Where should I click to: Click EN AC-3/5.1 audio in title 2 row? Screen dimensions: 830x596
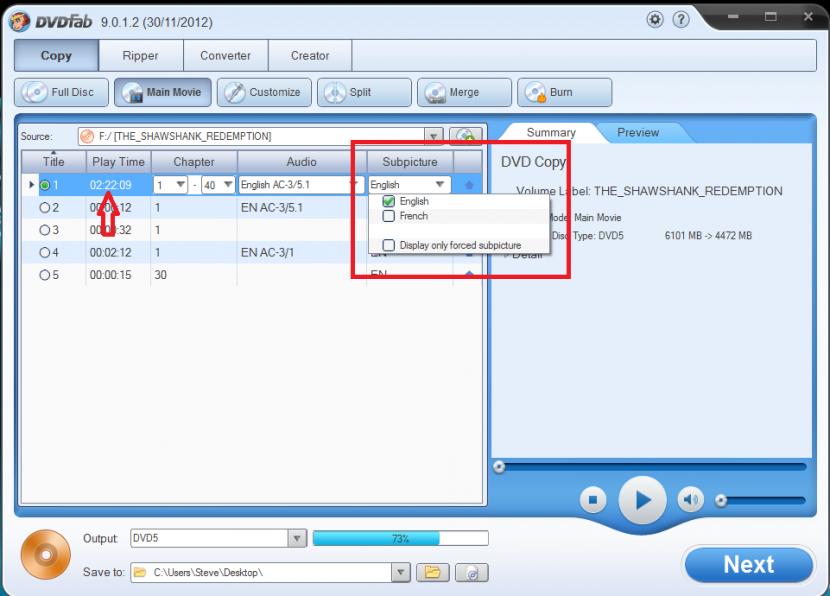tap(272, 207)
